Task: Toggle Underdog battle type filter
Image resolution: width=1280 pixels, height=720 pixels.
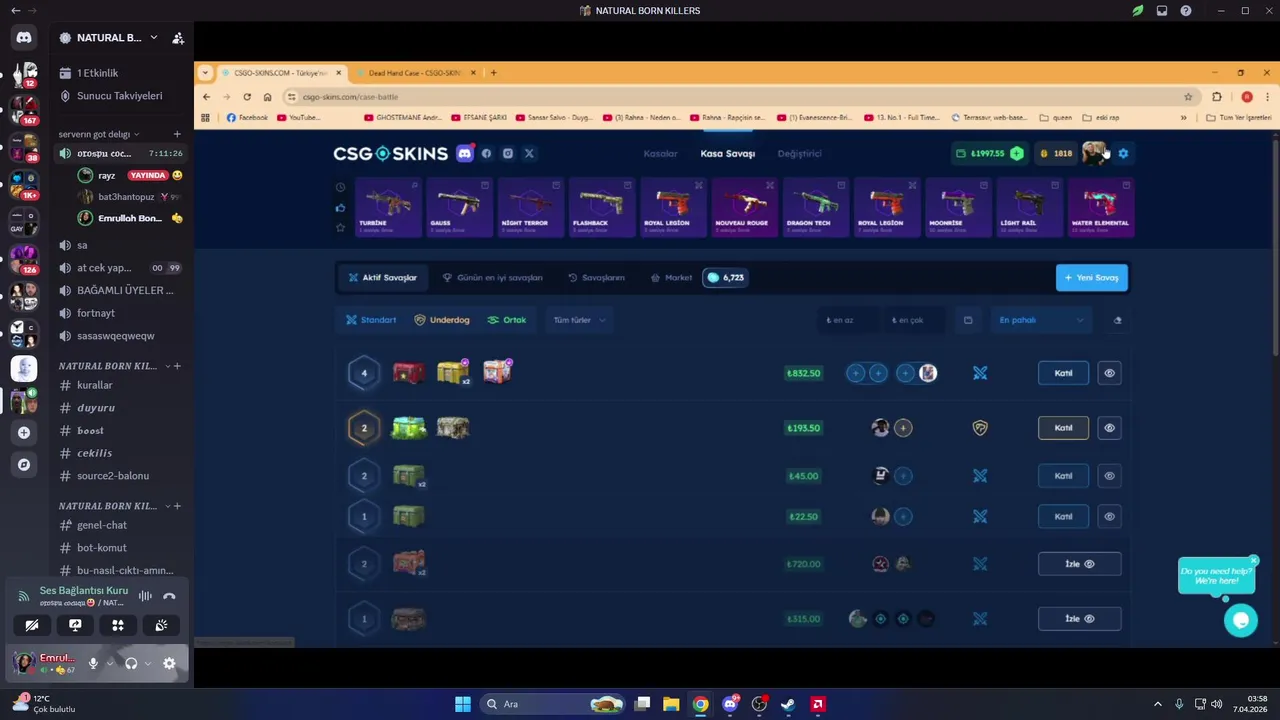Action: pyautogui.click(x=442, y=320)
